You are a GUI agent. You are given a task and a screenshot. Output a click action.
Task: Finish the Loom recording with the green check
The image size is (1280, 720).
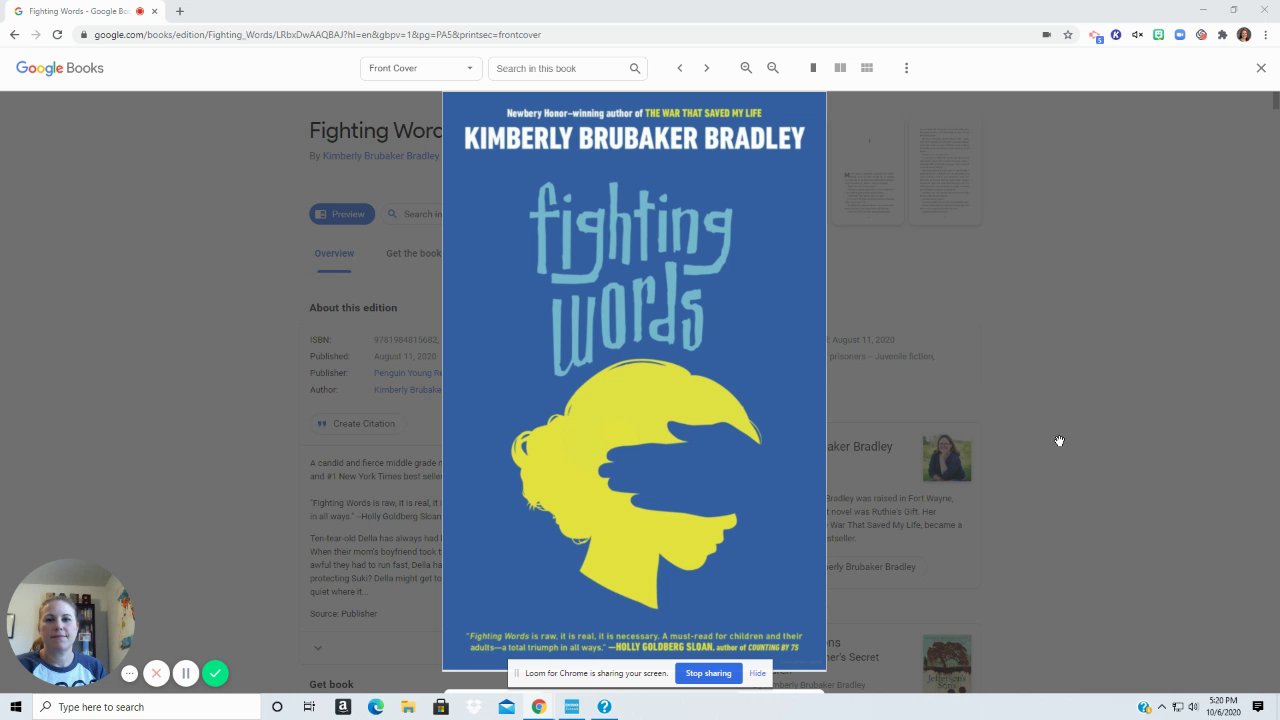point(215,674)
